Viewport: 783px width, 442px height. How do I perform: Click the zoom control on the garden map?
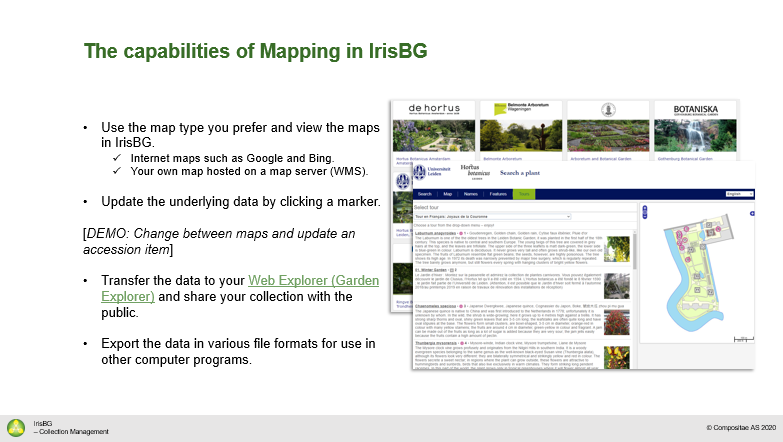(645, 212)
